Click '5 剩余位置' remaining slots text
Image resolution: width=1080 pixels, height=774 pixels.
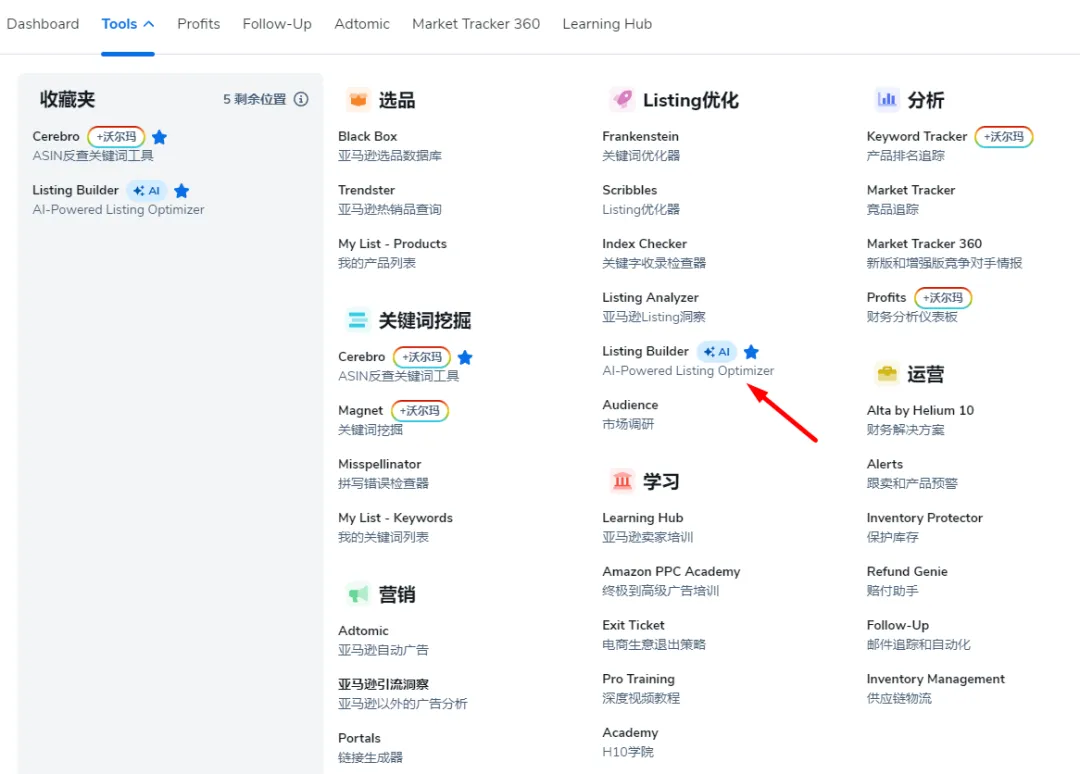click(x=254, y=99)
